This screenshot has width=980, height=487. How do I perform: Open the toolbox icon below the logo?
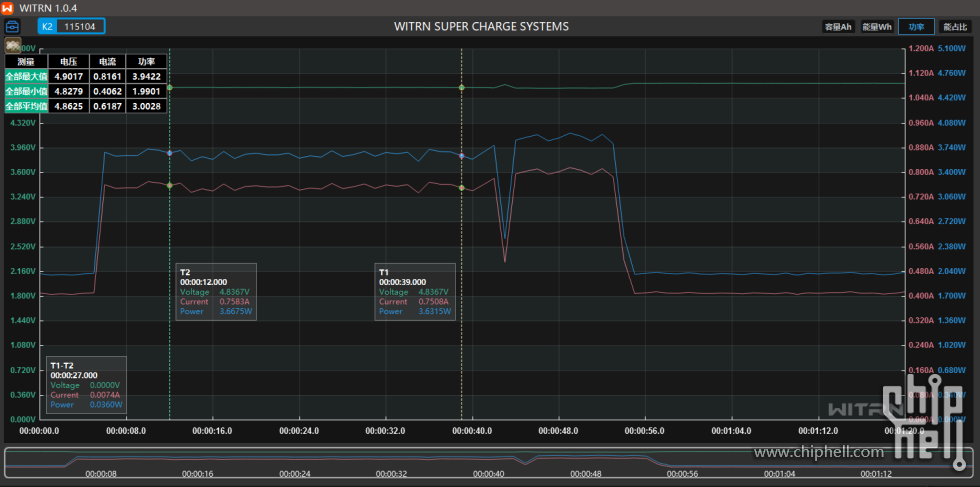pyautogui.click(x=12, y=26)
